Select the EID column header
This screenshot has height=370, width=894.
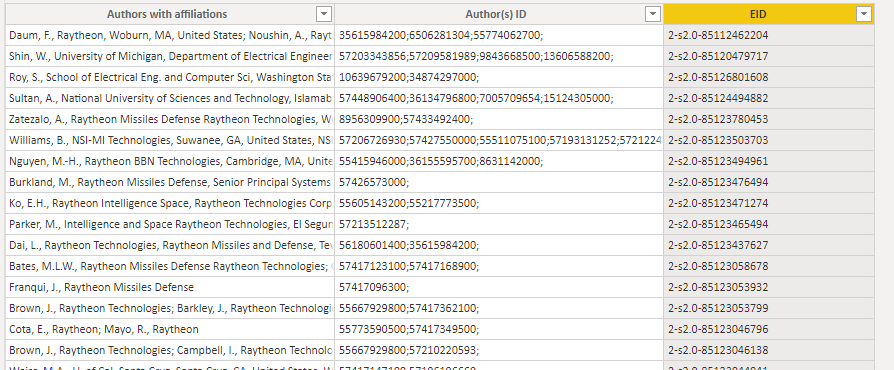(x=769, y=14)
